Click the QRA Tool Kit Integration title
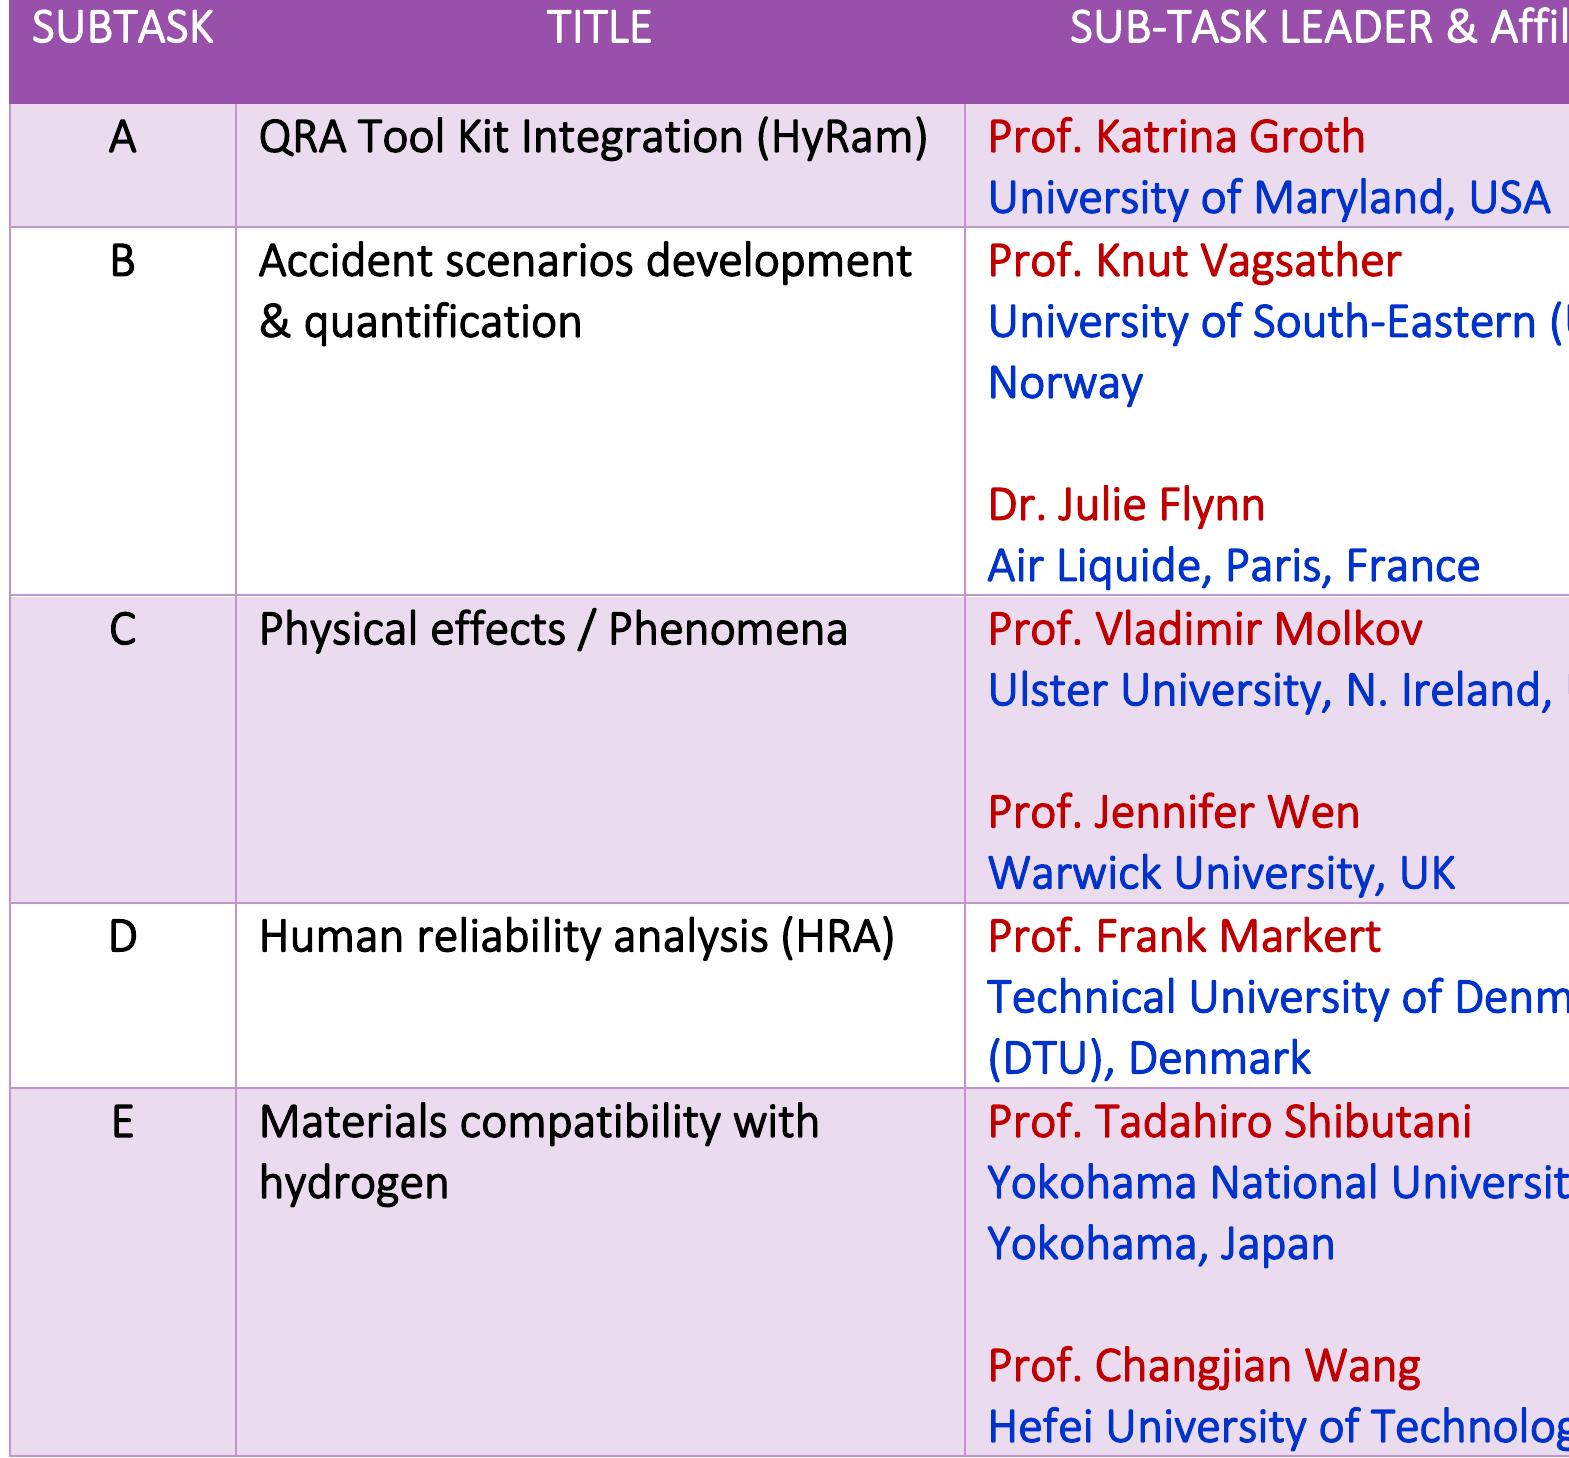 [x=593, y=137]
